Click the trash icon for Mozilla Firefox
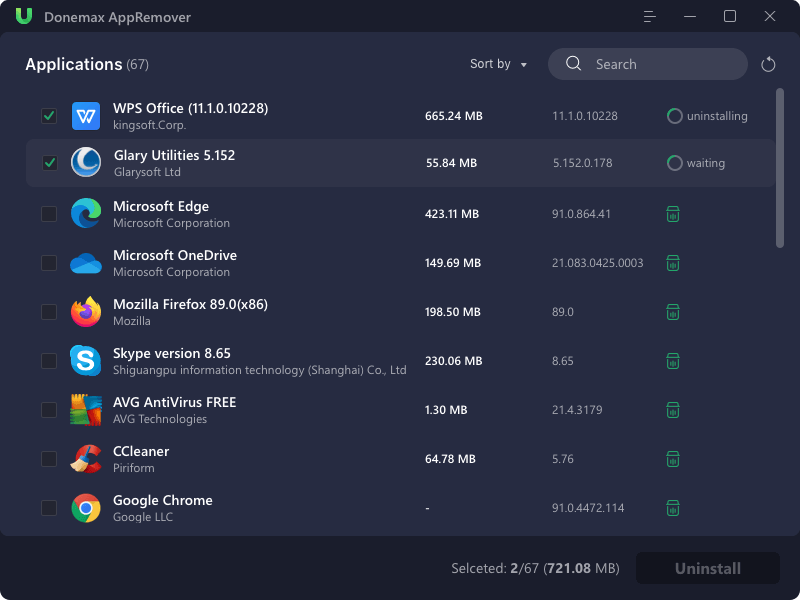 tap(674, 312)
